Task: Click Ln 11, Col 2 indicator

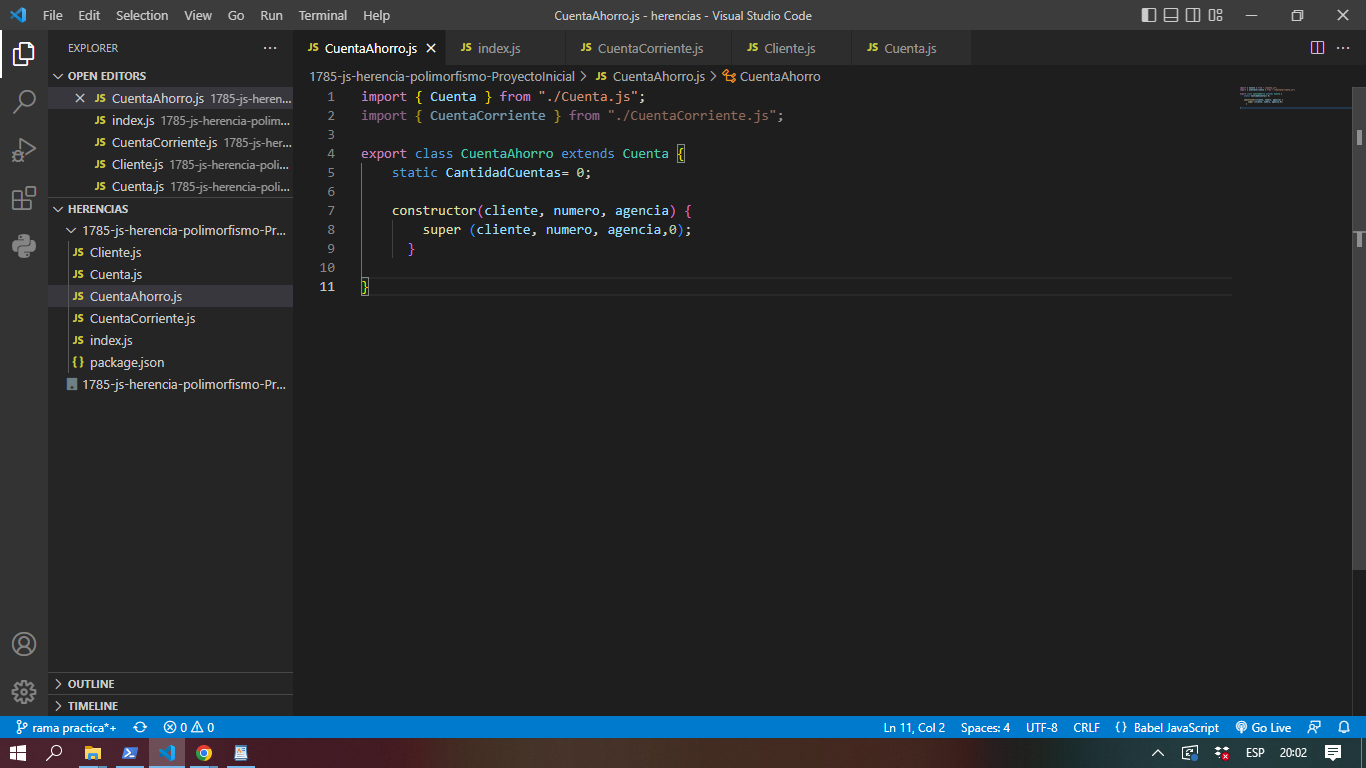Action: (x=914, y=728)
